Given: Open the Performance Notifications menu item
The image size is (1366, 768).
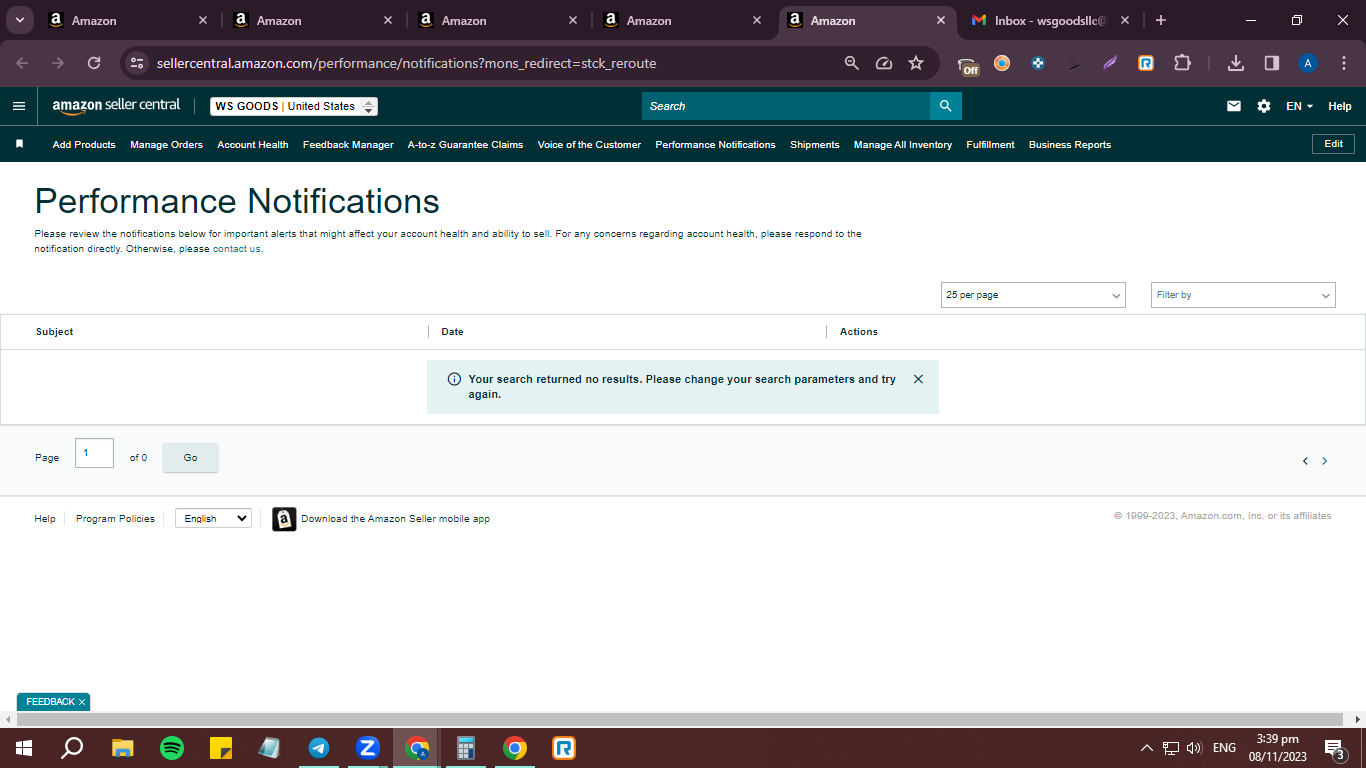Looking at the screenshot, I should [x=715, y=145].
